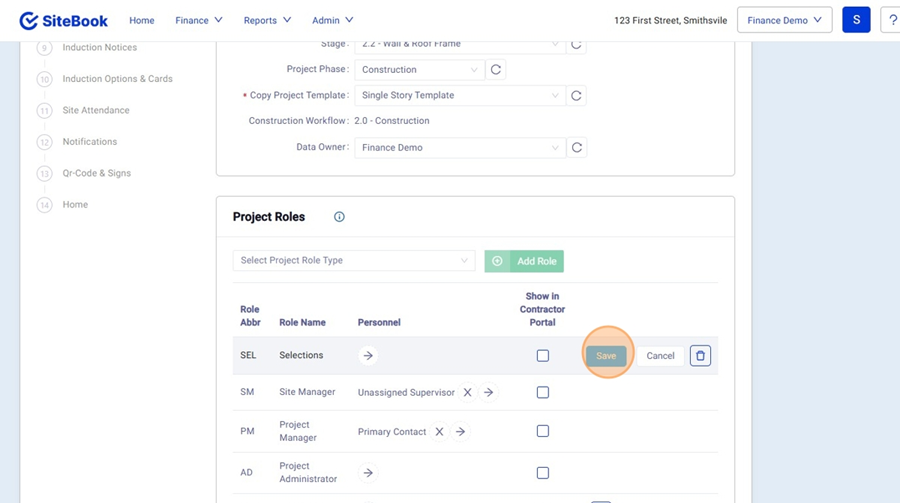The width and height of the screenshot is (900, 503).
Task: Open the Admin menu
Action: coord(332,20)
